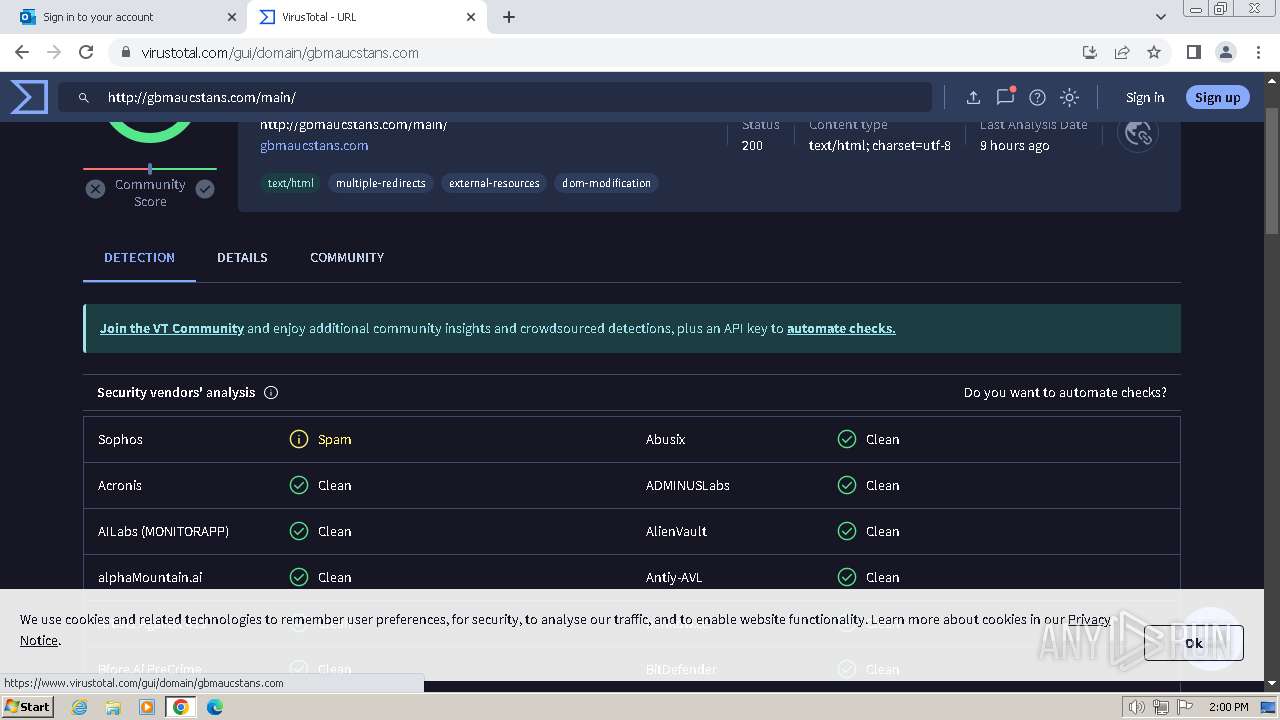Click the gbmaucstans.com domain link
This screenshot has height=720, width=1280.
tap(314, 145)
